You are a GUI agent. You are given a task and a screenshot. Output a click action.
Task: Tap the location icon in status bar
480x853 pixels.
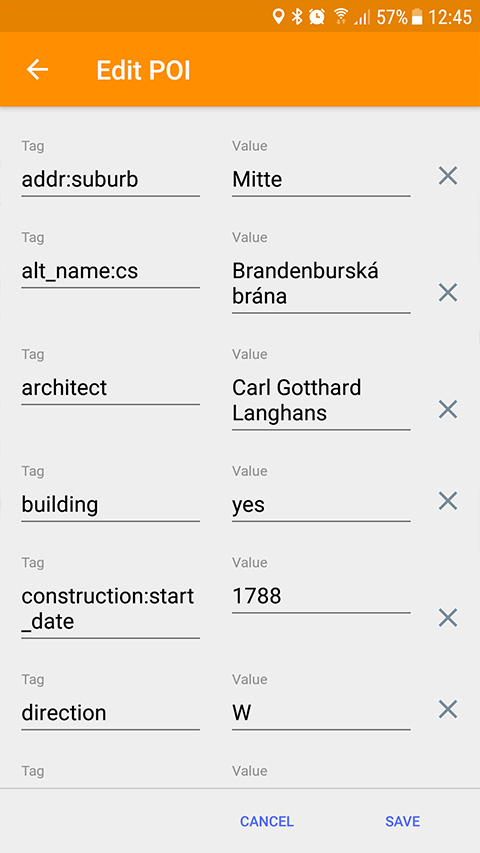(279, 17)
